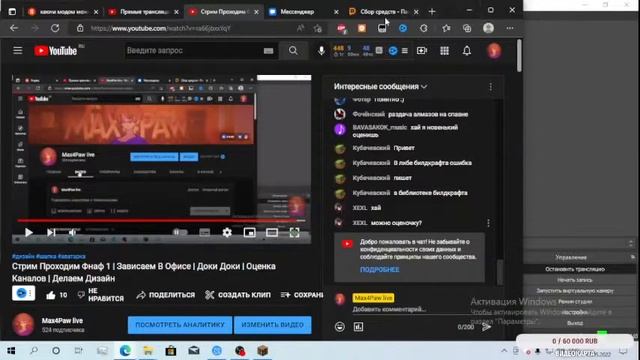Viewport: 640px width, 360px height.
Task: Open Microsoft Store from taskbar
Action: coord(171,351)
